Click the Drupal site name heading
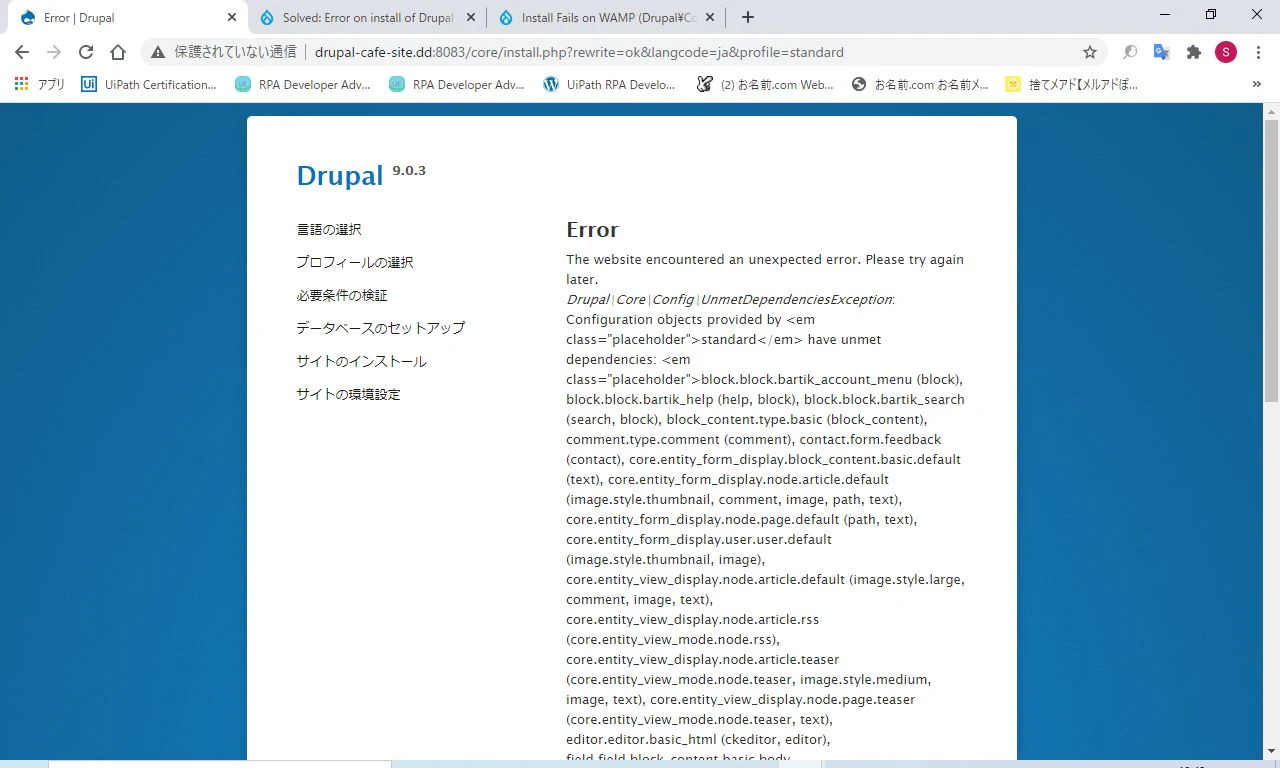The height and width of the screenshot is (768, 1280). tap(340, 176)
